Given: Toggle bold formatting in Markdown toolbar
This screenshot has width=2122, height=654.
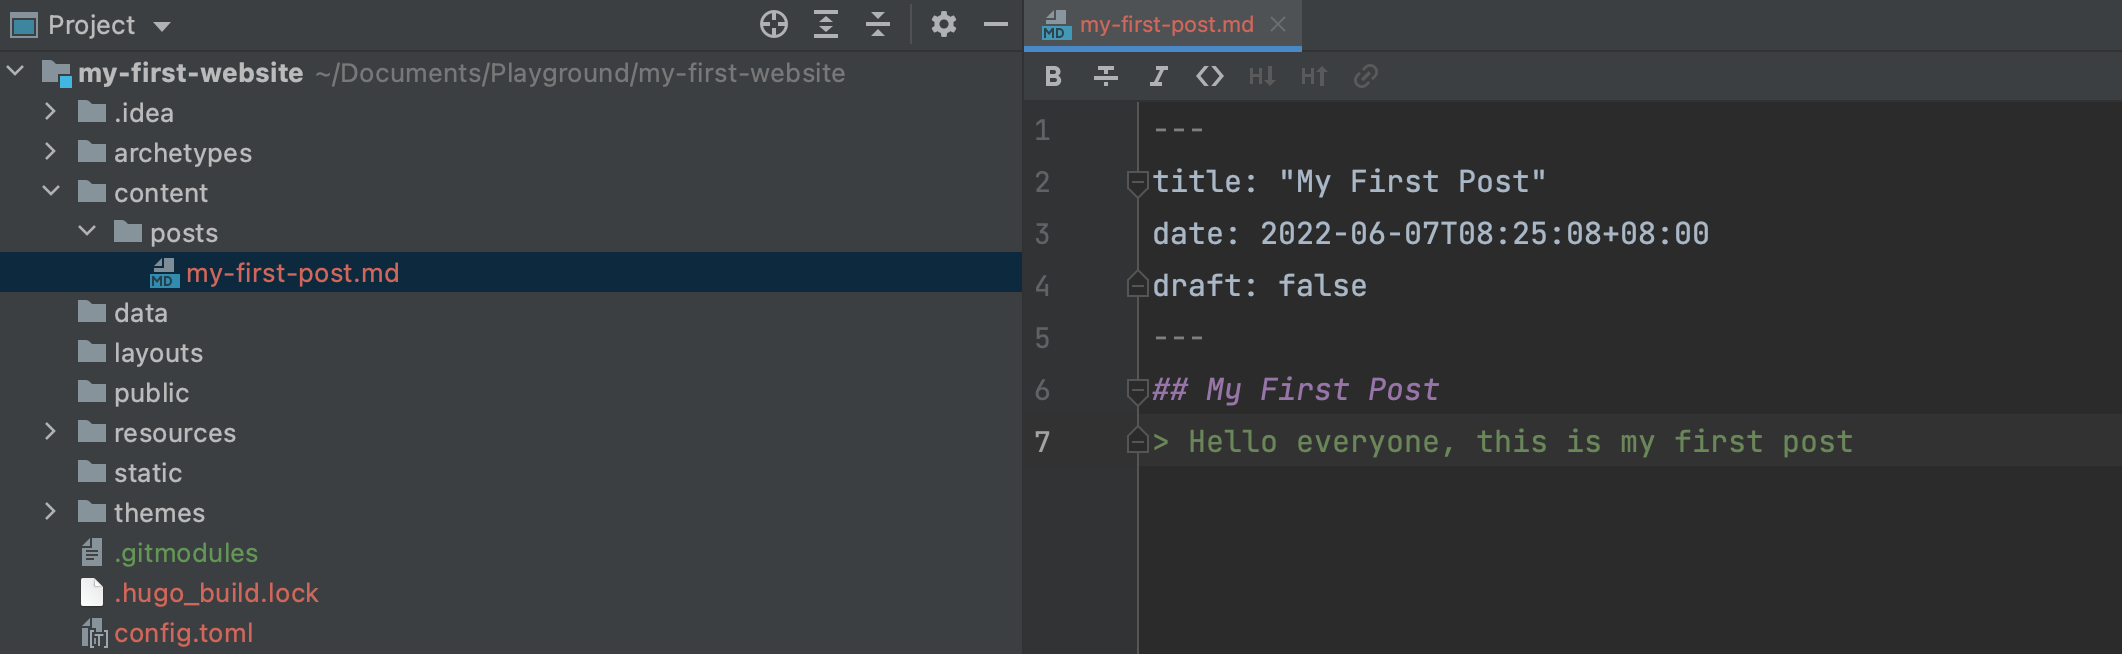Looking at the screenshot, I should click(x=1053, y=76).
